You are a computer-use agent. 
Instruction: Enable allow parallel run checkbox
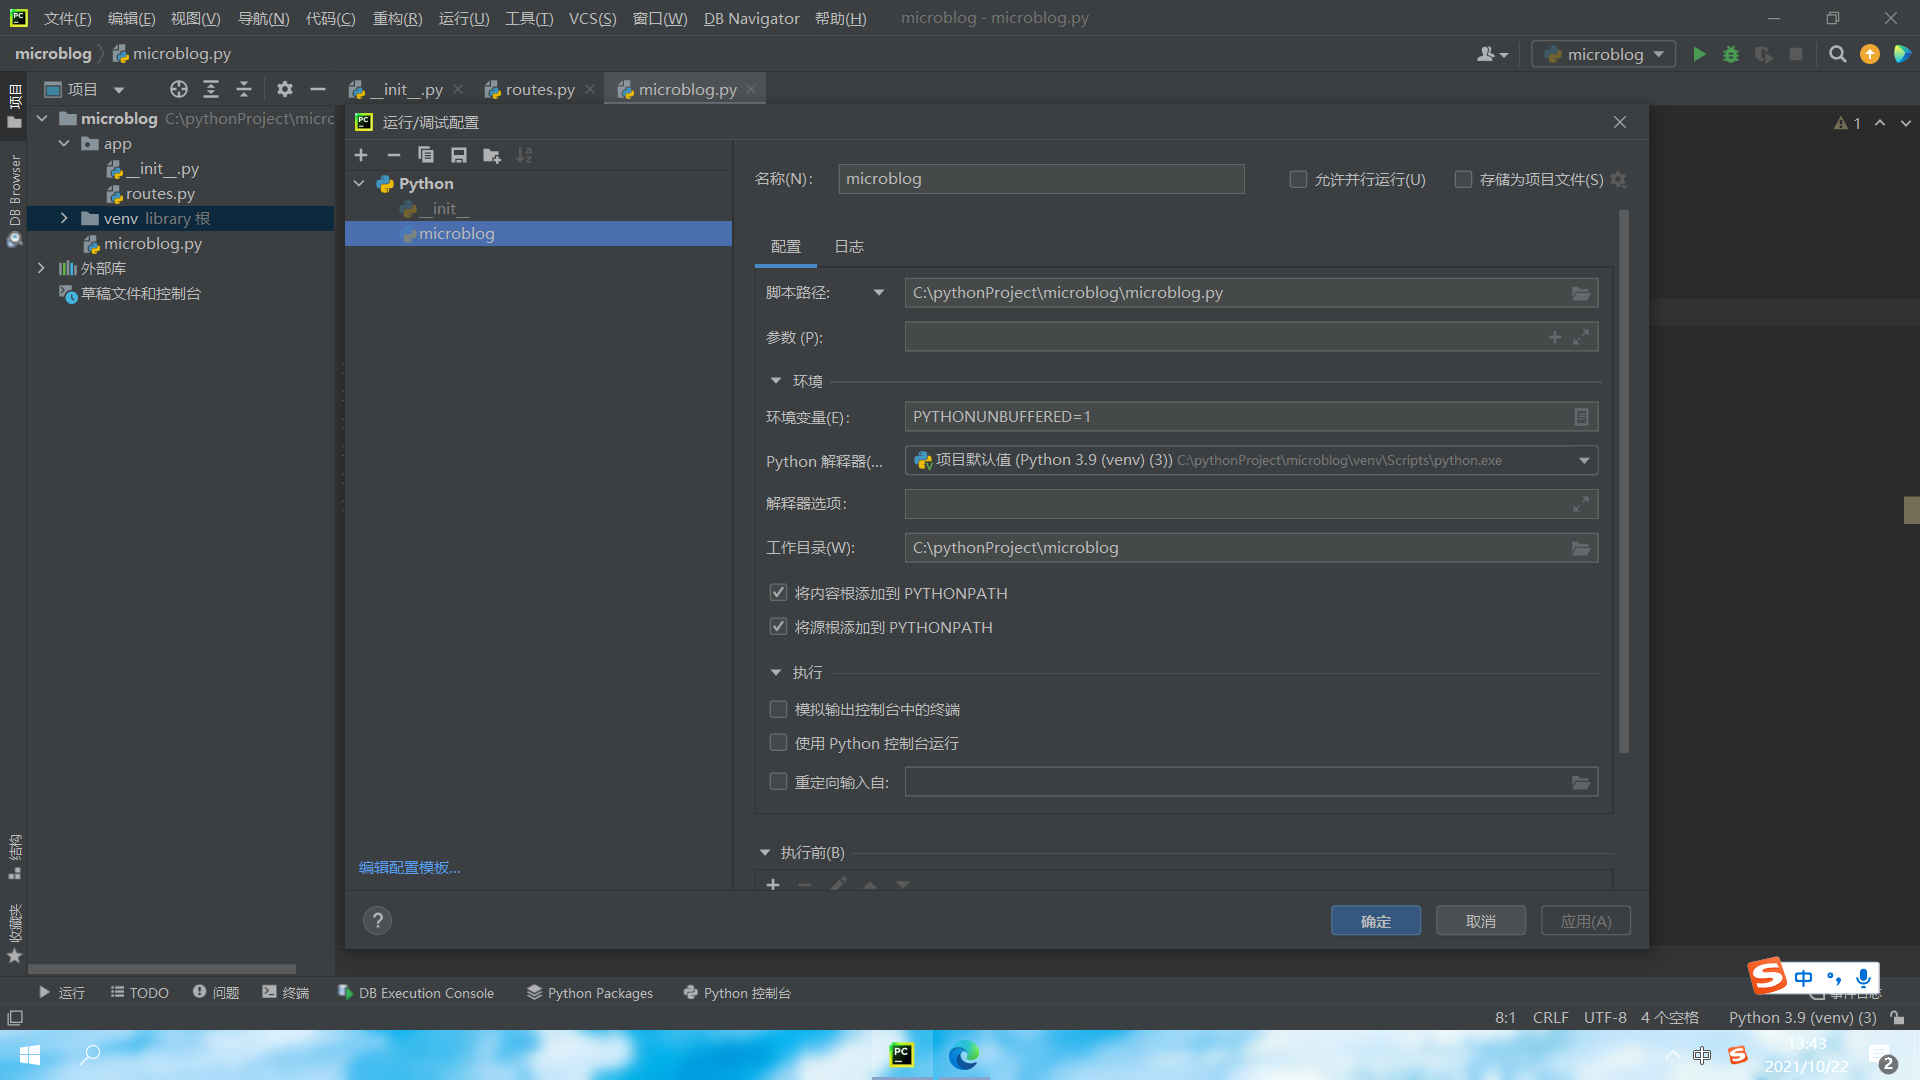[x=1298, y=179]
